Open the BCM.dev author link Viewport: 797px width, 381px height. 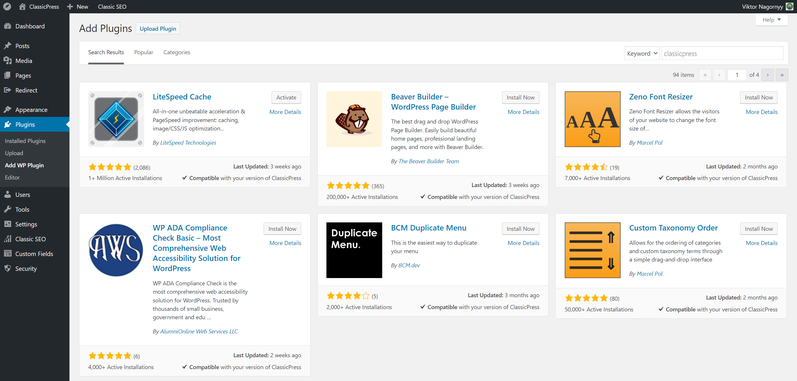[x=409, y=265]
